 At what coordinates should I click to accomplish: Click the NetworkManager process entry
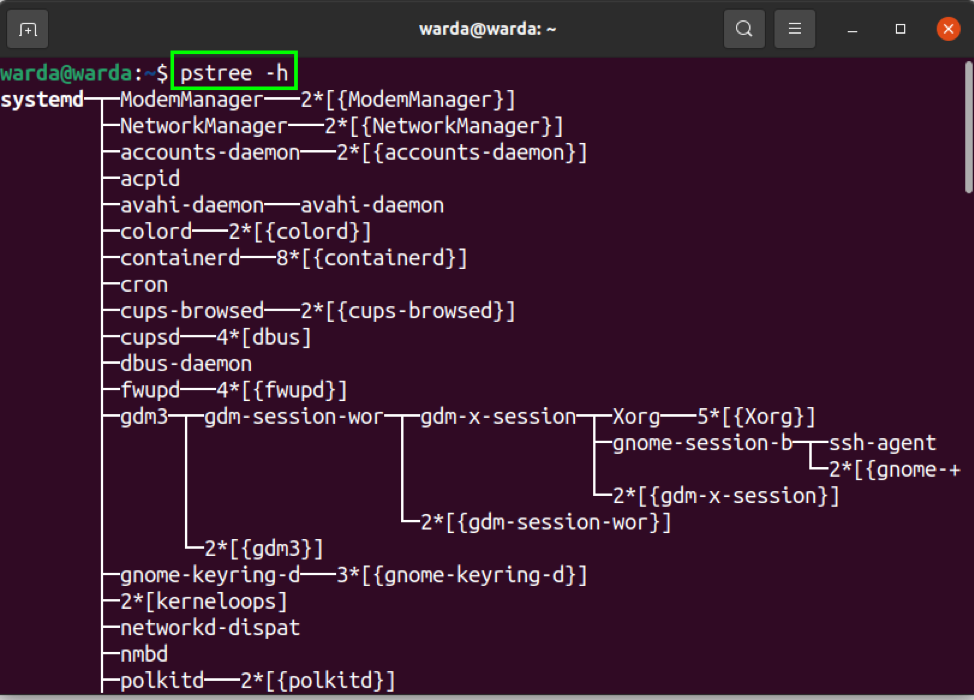[204, 126]
